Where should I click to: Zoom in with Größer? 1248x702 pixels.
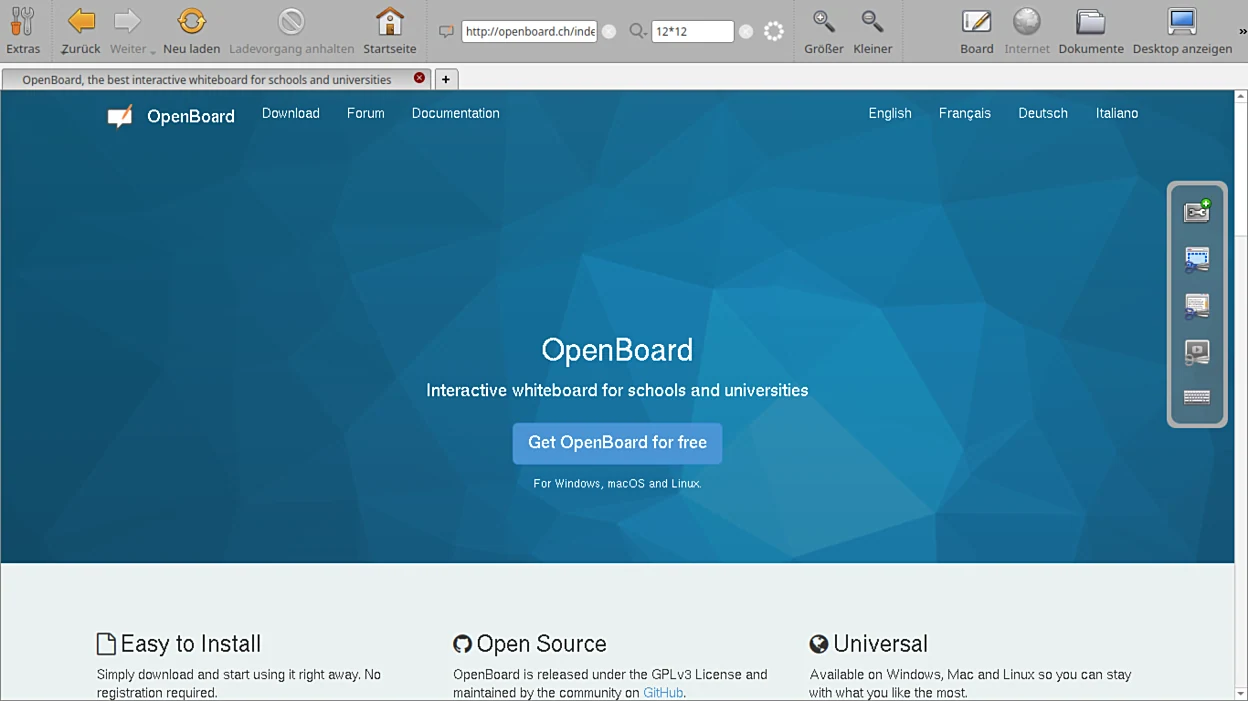tap(823, 30)
